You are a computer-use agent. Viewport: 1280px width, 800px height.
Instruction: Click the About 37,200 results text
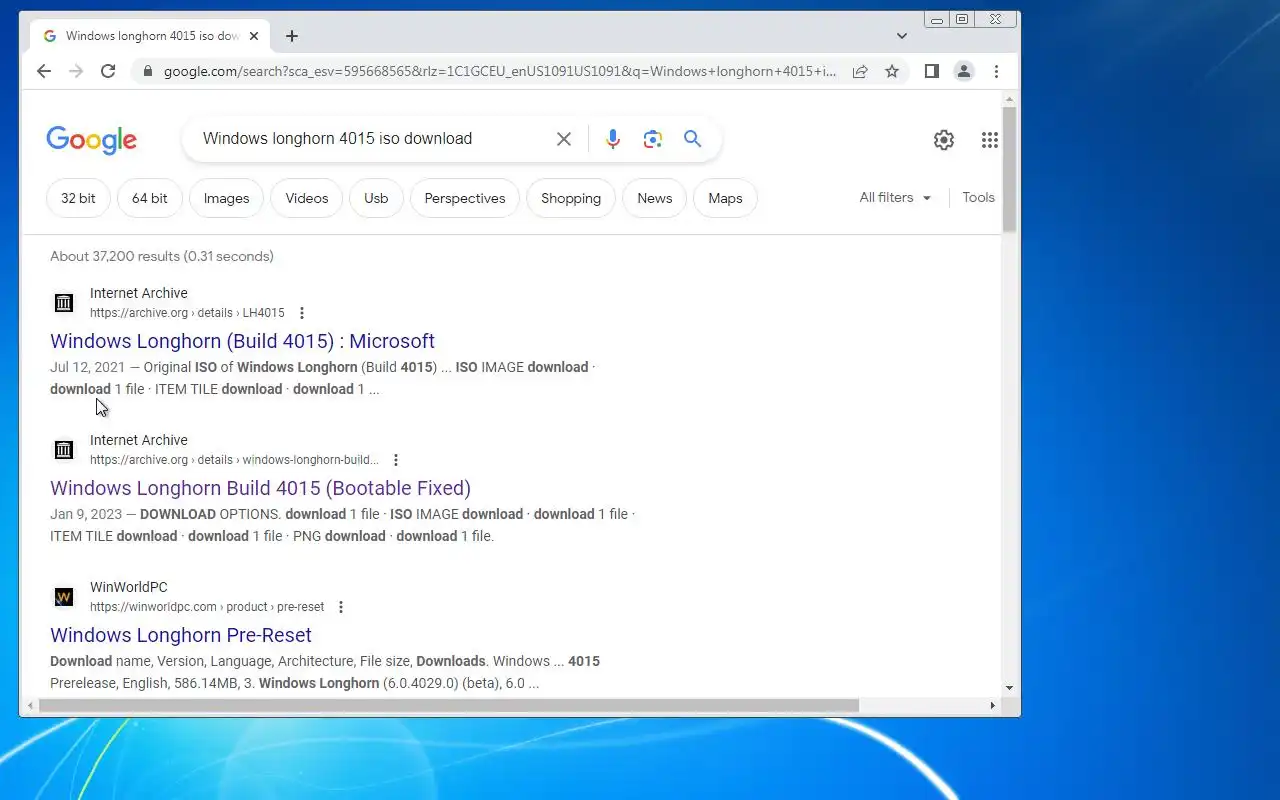162,256
